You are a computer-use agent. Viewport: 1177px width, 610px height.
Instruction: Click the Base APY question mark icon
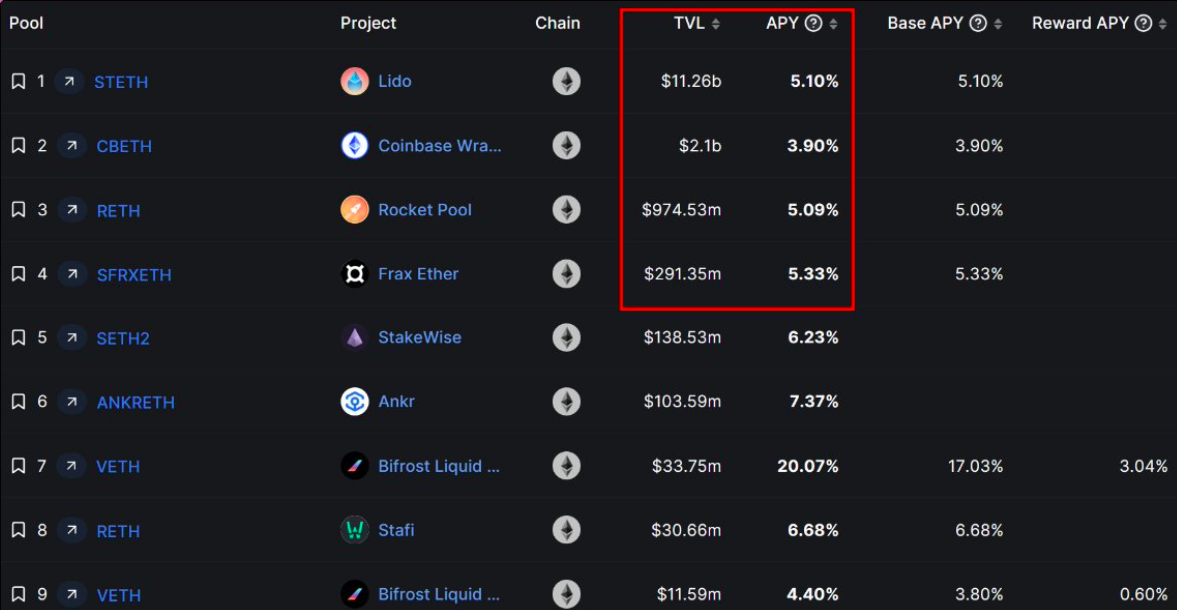978,23
